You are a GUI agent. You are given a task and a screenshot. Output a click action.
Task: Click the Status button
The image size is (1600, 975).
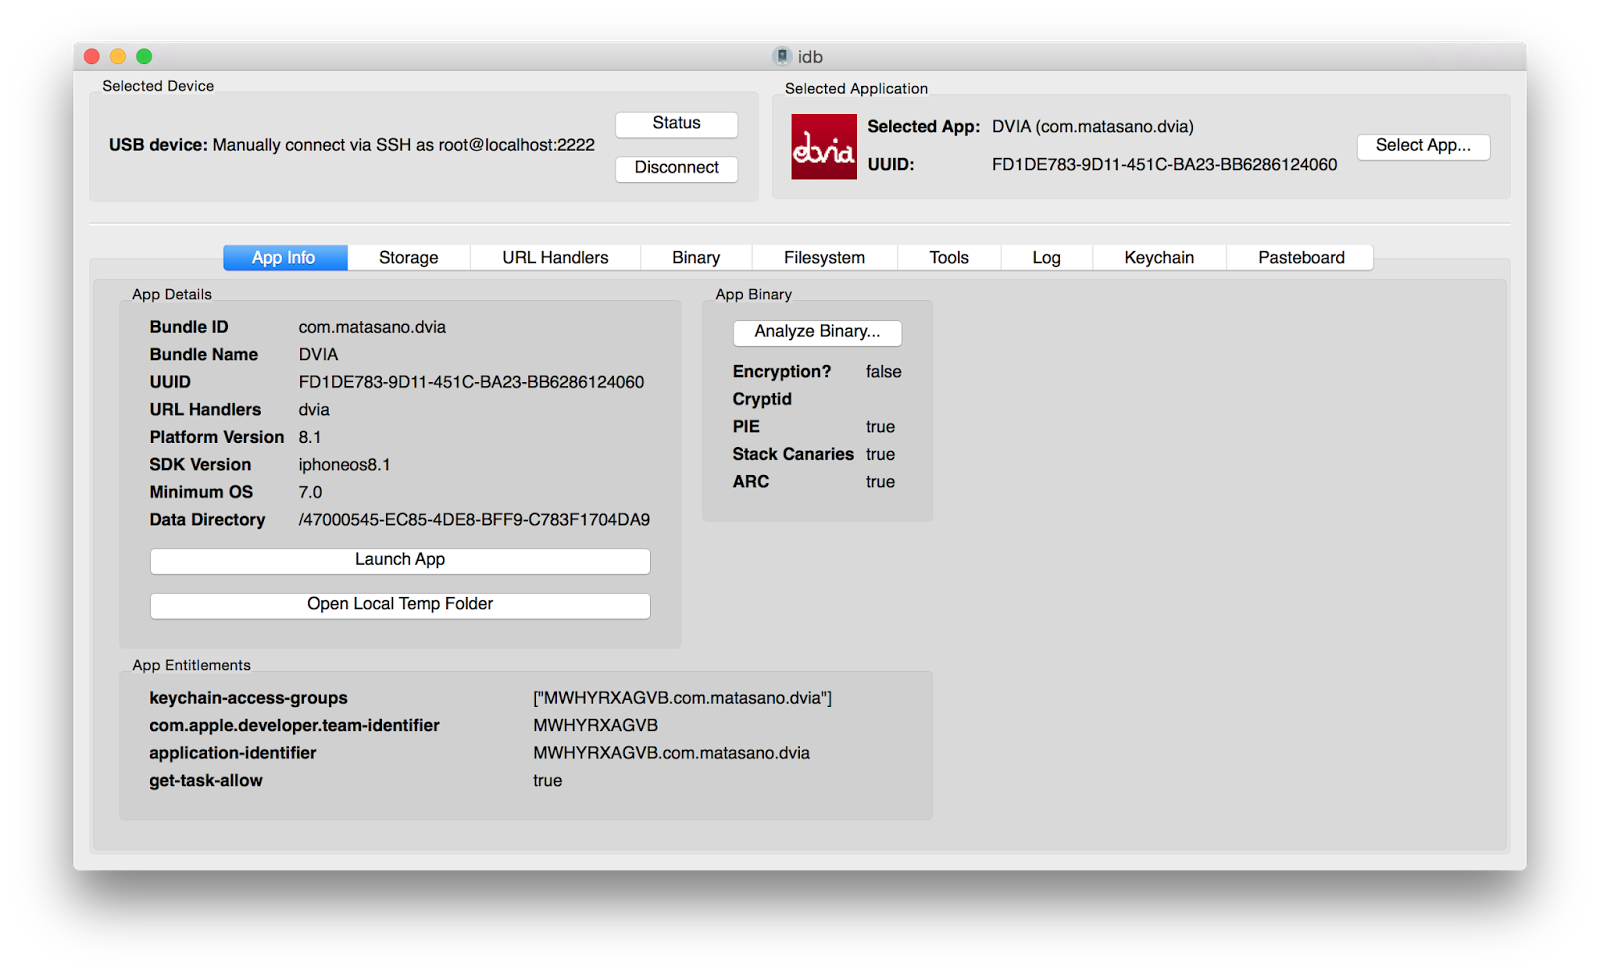pos(676,123)
